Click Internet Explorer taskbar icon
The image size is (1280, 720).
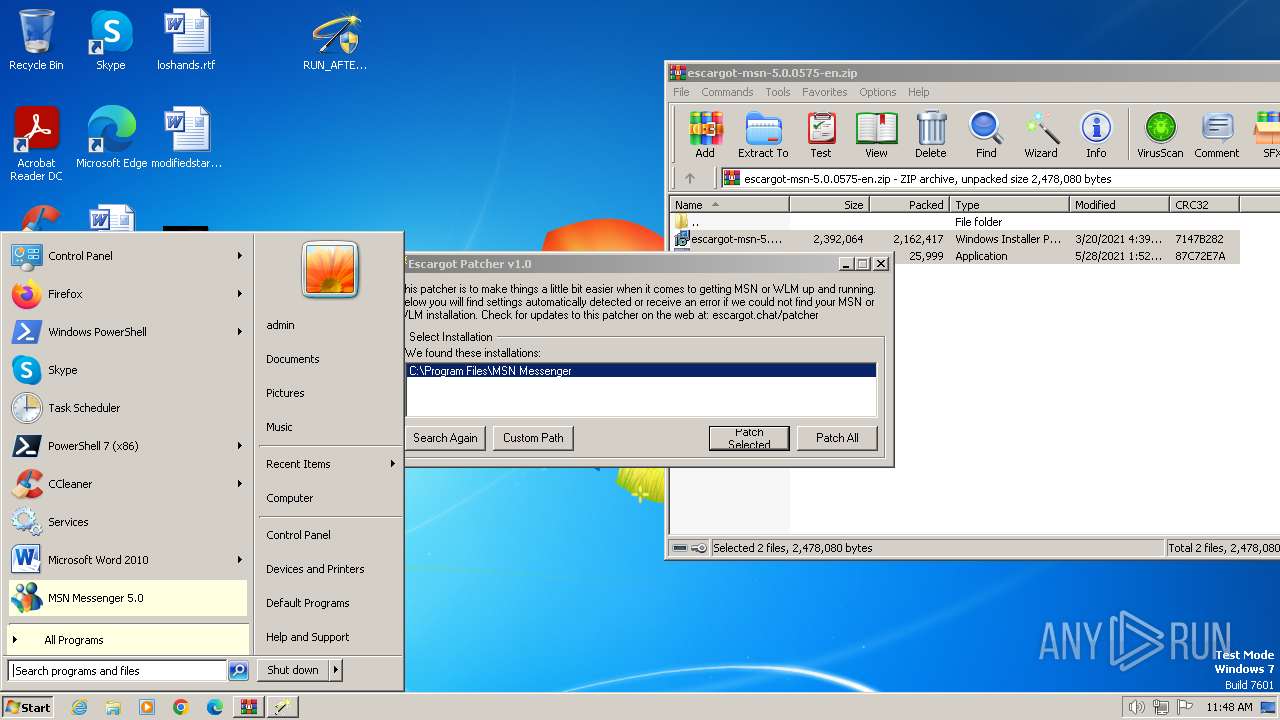point(79,707)
